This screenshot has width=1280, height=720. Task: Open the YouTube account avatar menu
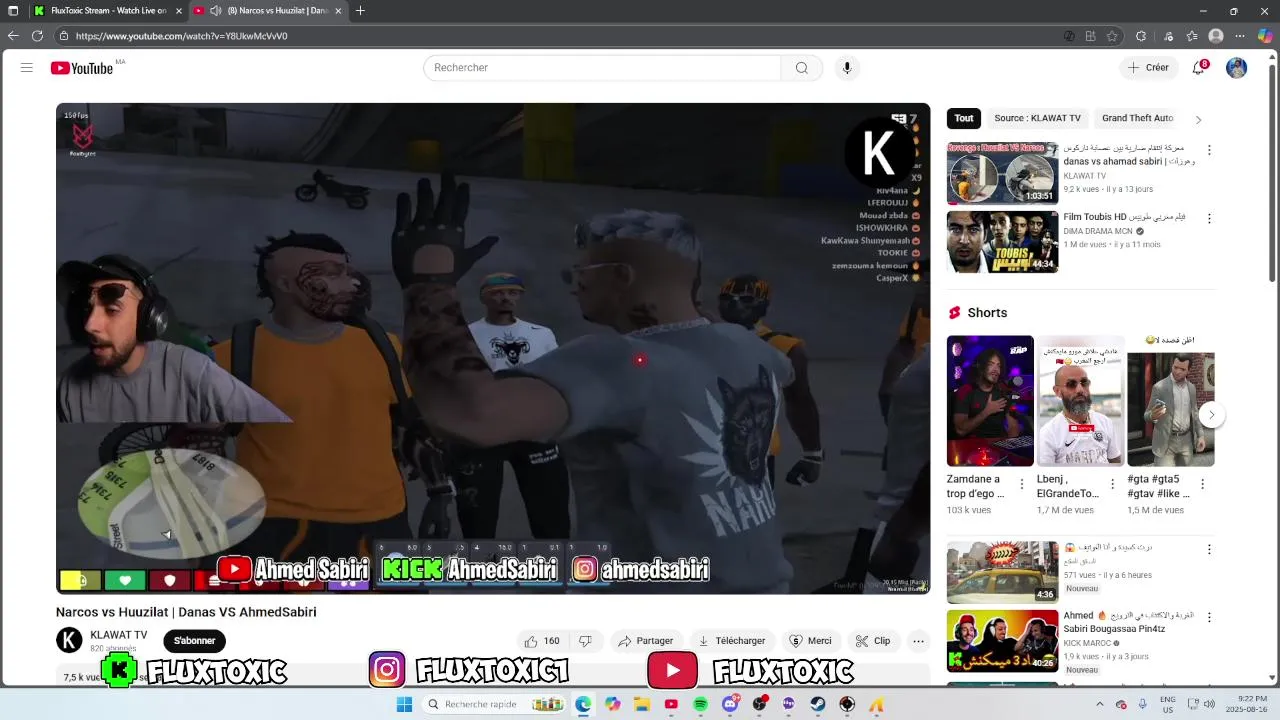pos(1237,68)
